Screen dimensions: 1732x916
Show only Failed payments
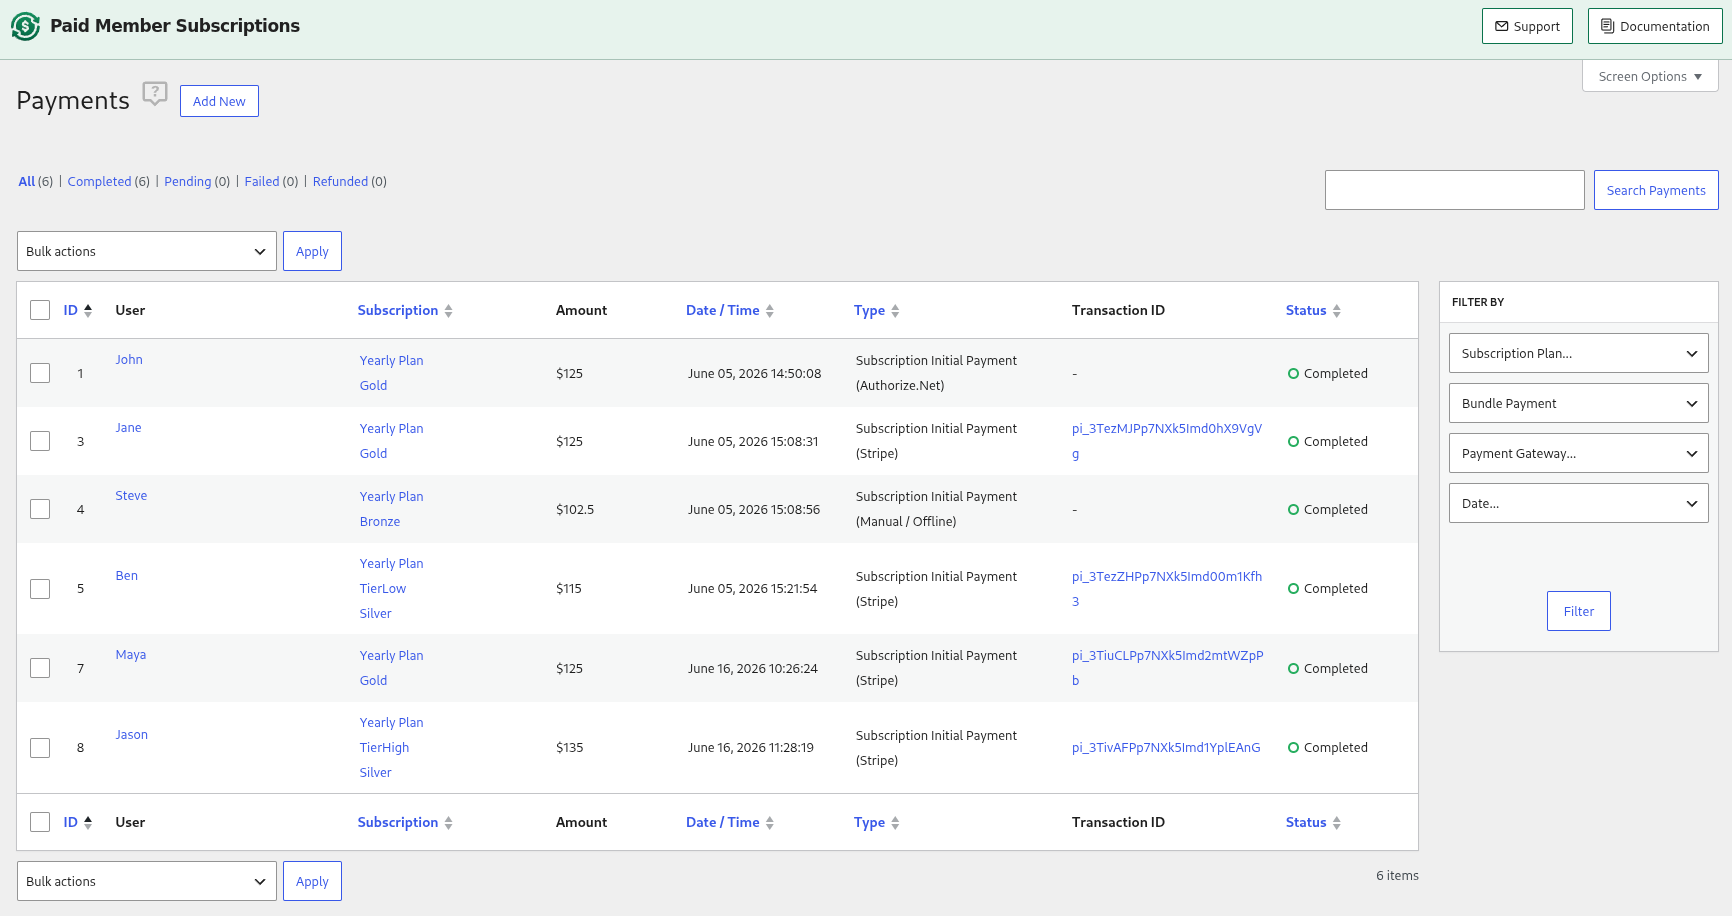(262, 182)
